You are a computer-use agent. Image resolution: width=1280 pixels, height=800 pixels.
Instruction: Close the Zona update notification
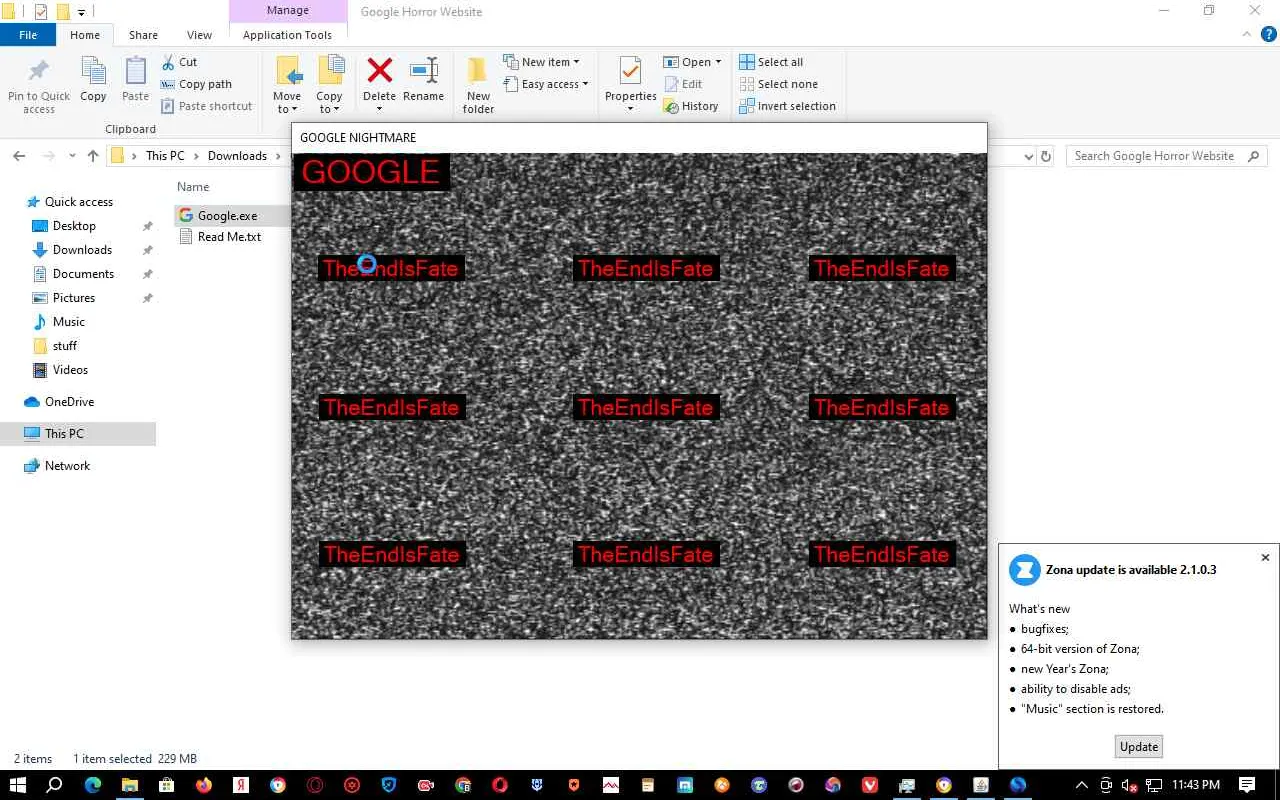[x=1265, y=558]
